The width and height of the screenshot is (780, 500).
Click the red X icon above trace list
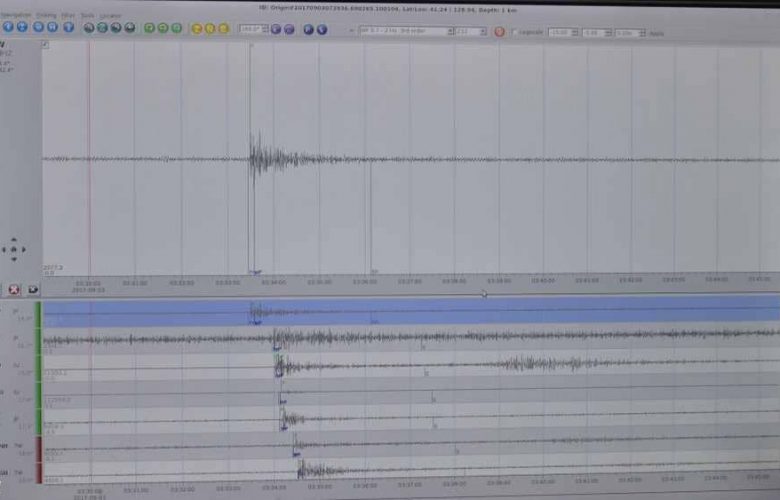14,289
